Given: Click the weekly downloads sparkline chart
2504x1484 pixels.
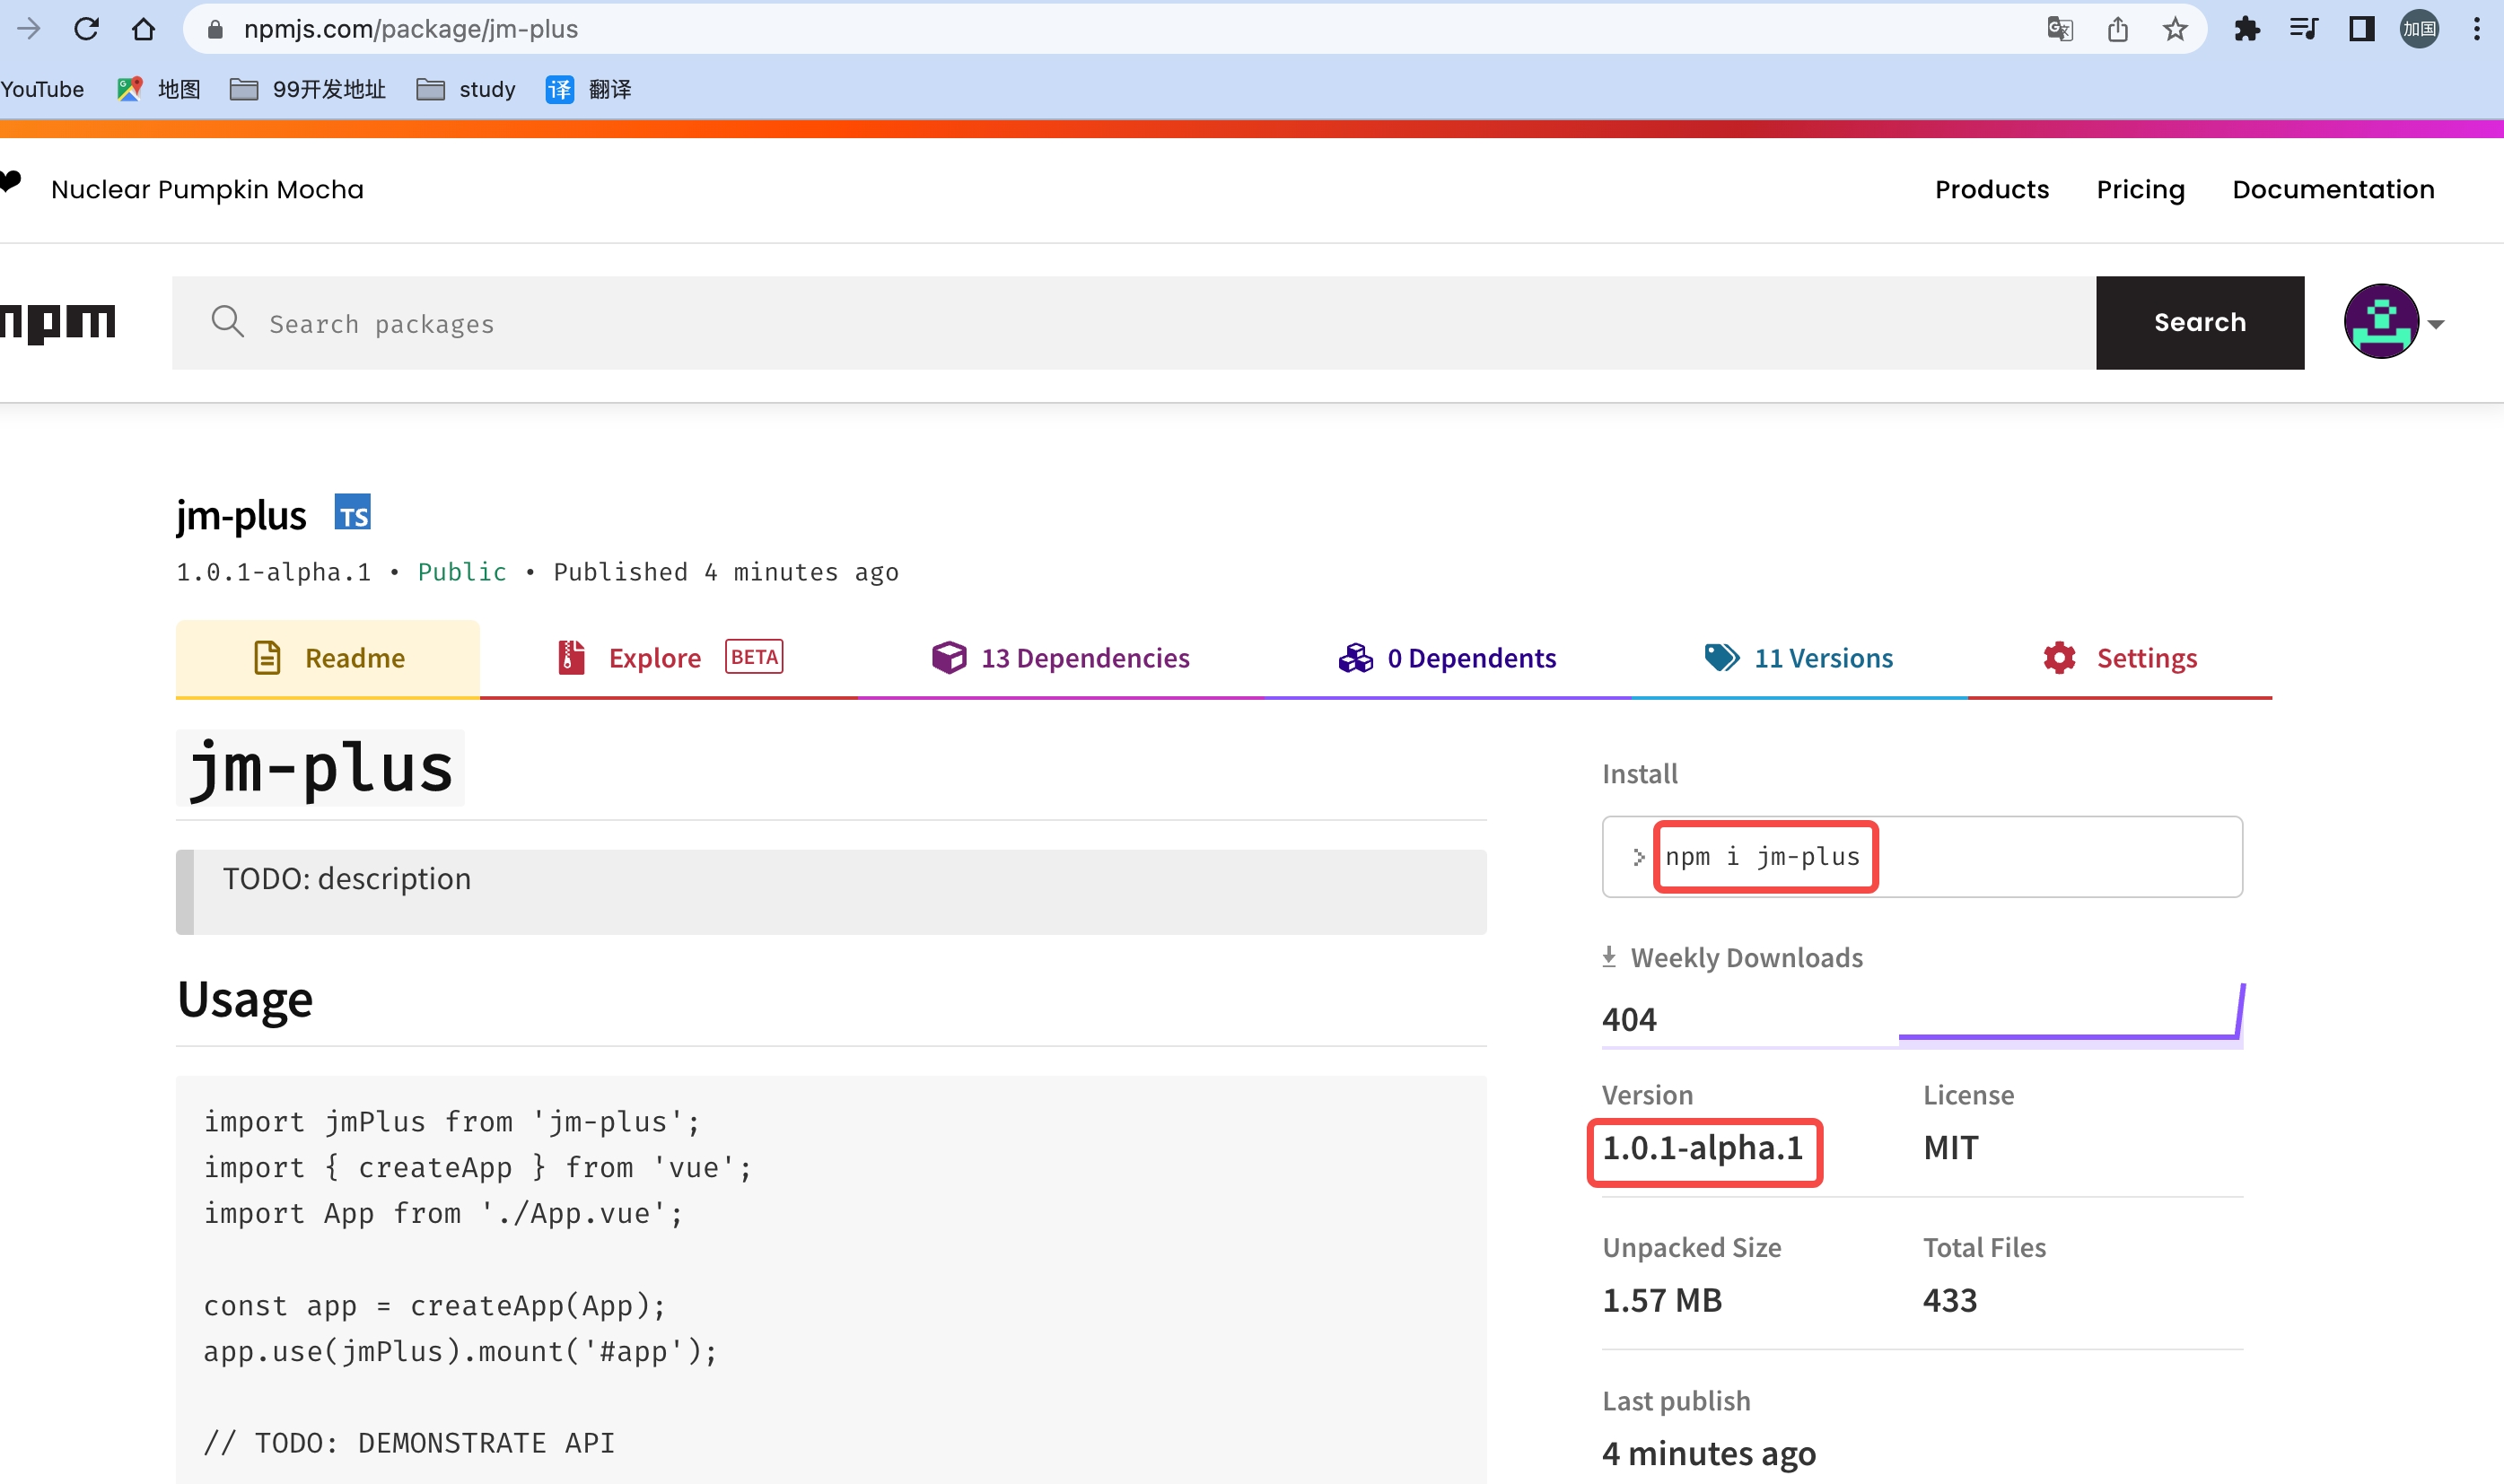Looking at the screenshot, I should 2071,1013.
